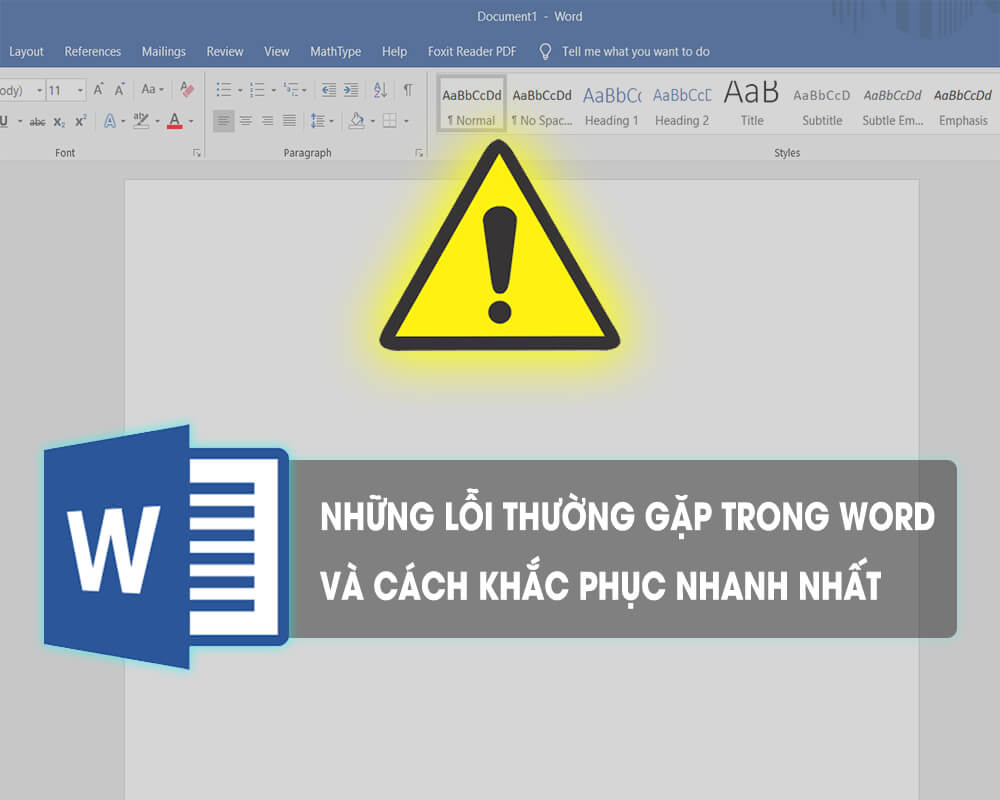1000x800 pixels.
Task: Expand the font color palette arrow
Action: click(x=191, y=121)
